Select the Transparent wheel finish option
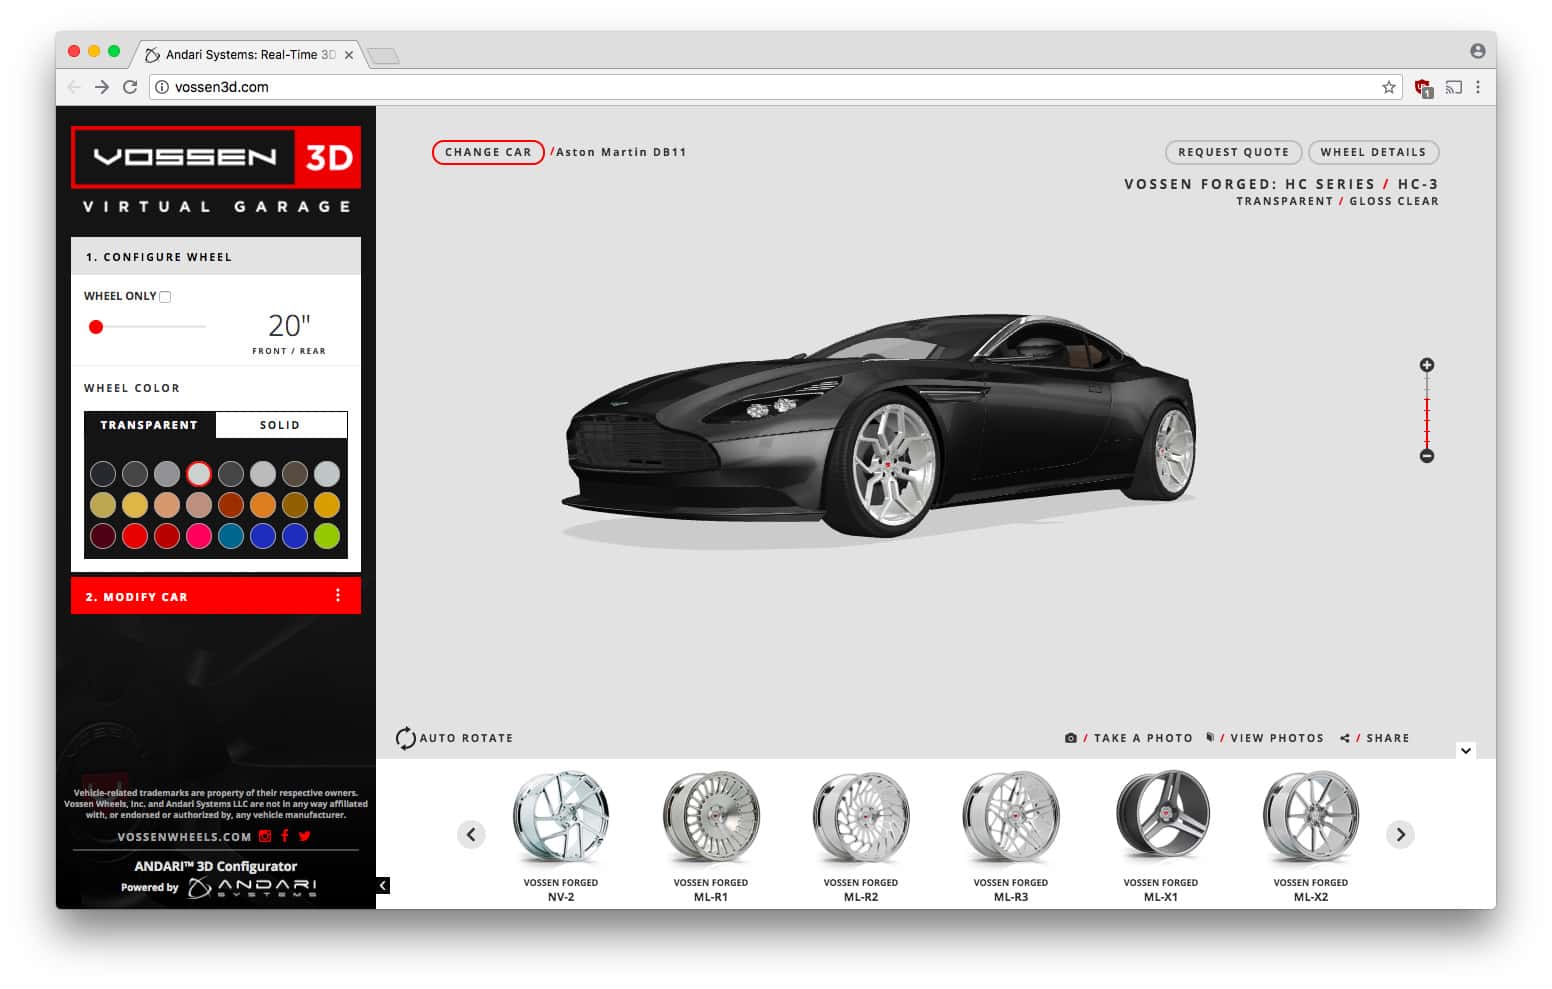Viewport: 1552px width, 989px height. [148, 424]
